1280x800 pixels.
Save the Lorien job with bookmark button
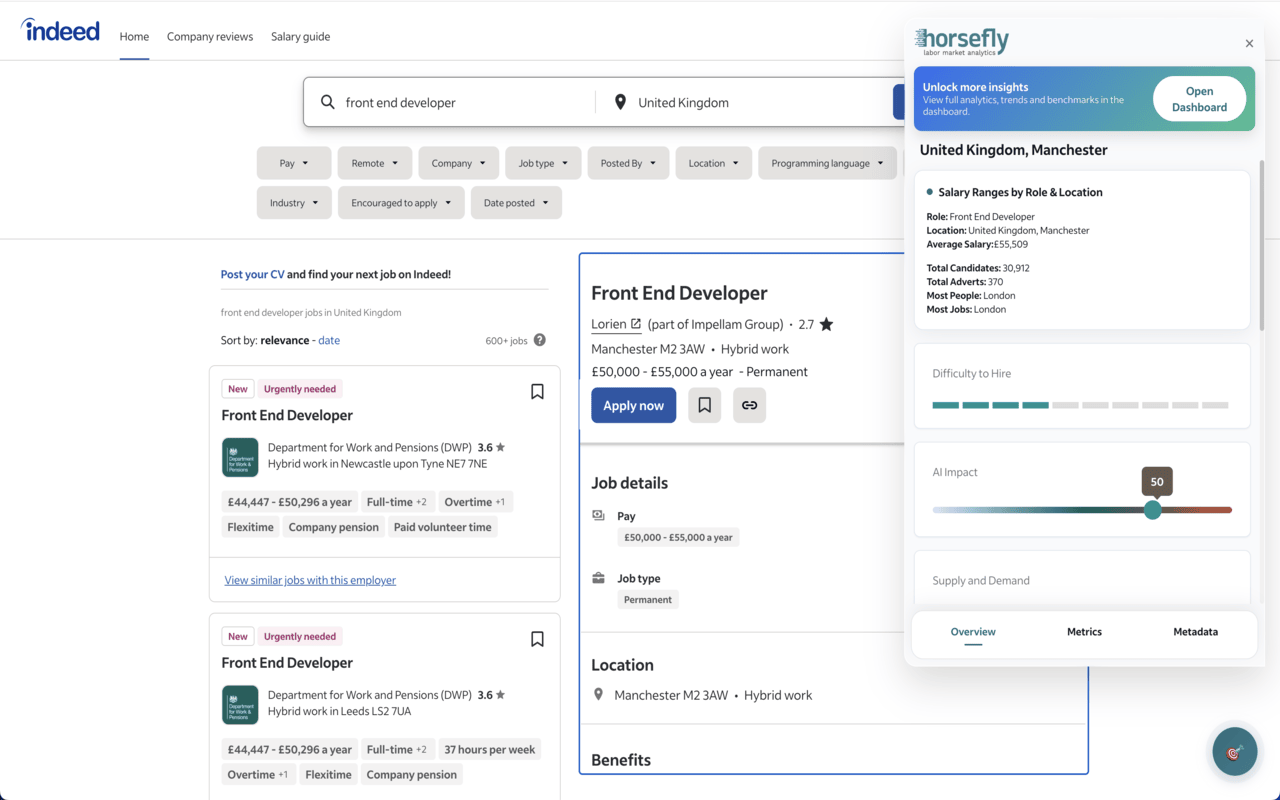(704, 405)
